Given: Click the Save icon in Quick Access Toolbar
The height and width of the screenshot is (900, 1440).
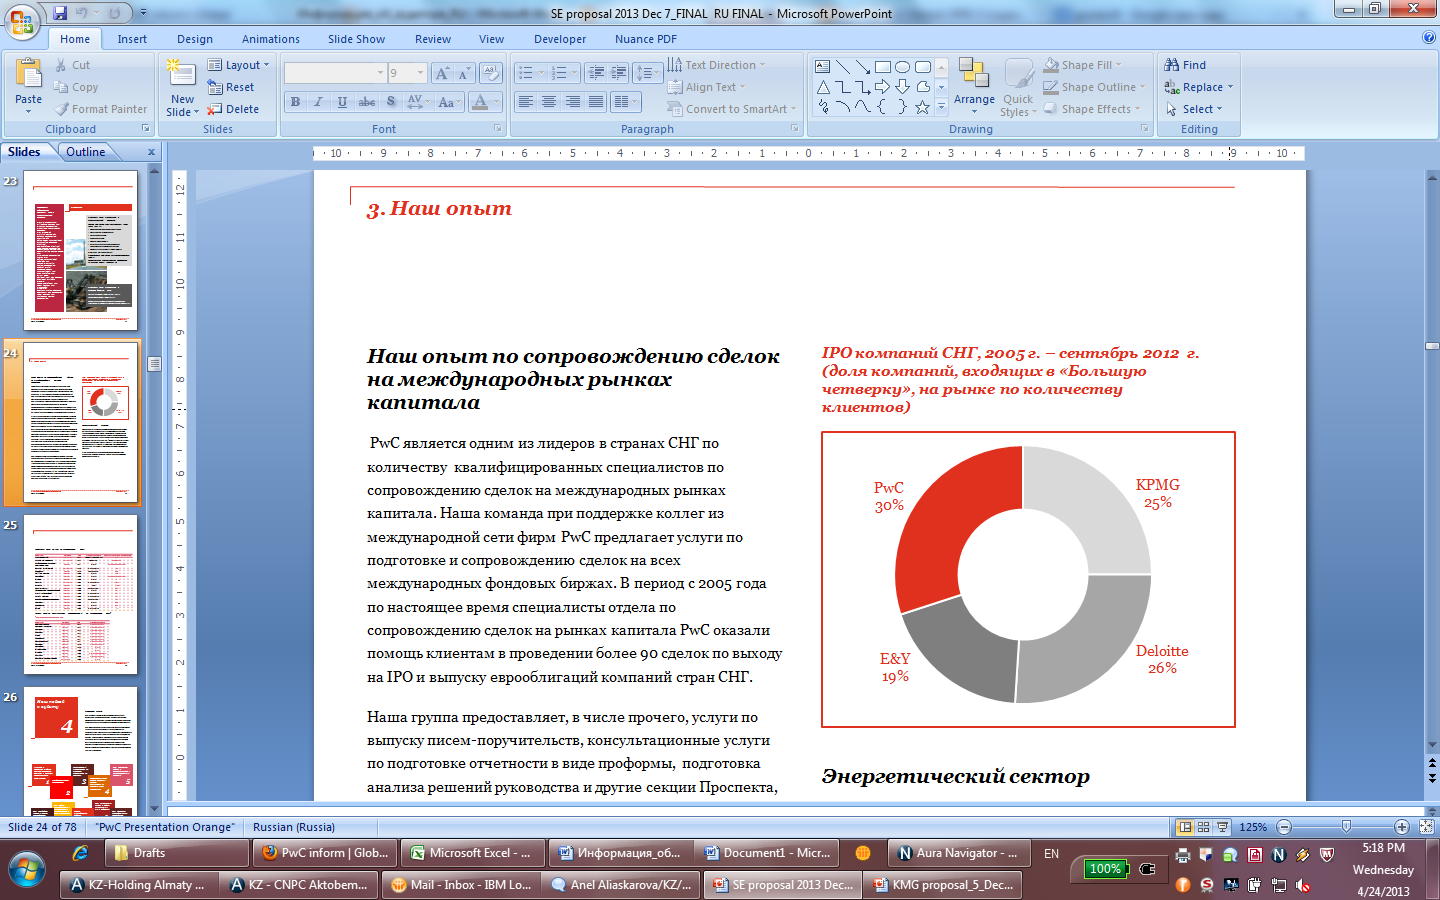Looking at the screenshot, I should [60, 13].
